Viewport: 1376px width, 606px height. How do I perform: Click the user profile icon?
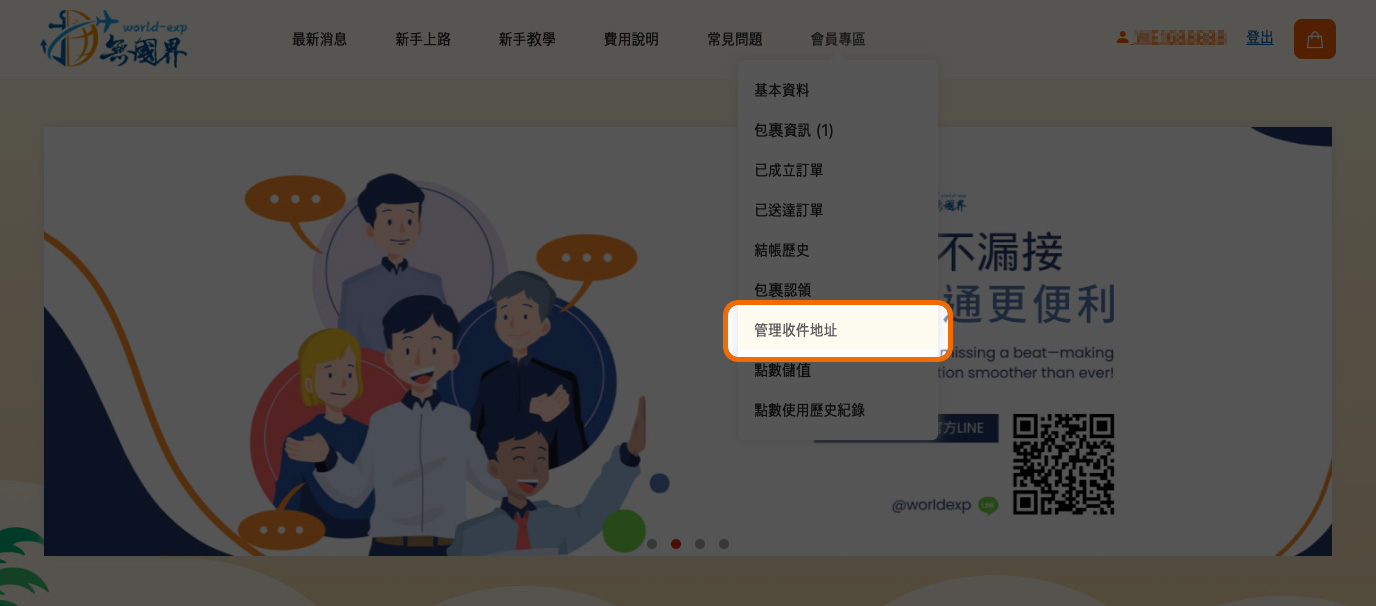coord(1122,37)
